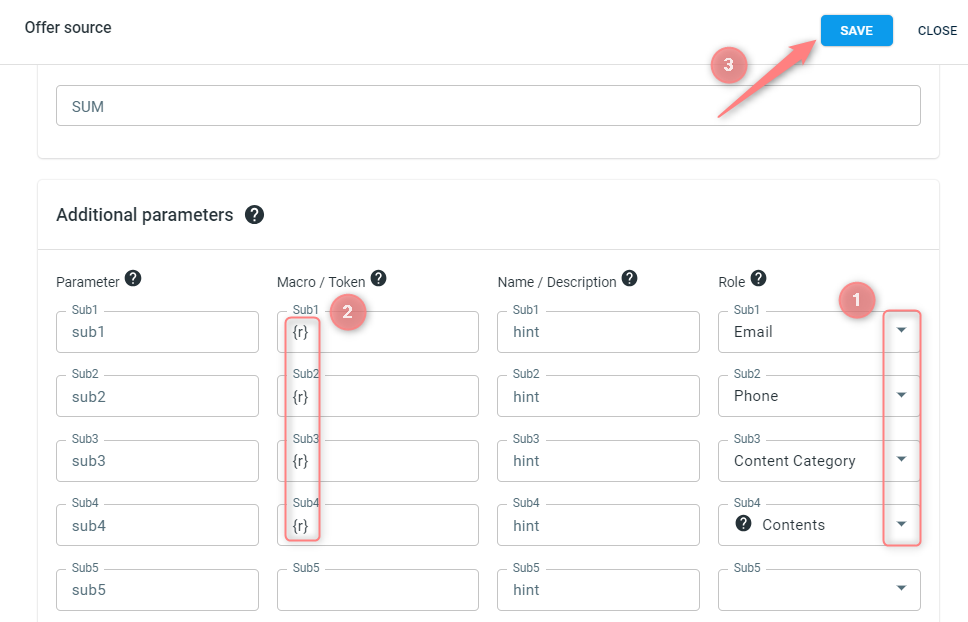Show Name / Description help tooltip icon
The image size is (968, 622).
click(x=629, y=278)
